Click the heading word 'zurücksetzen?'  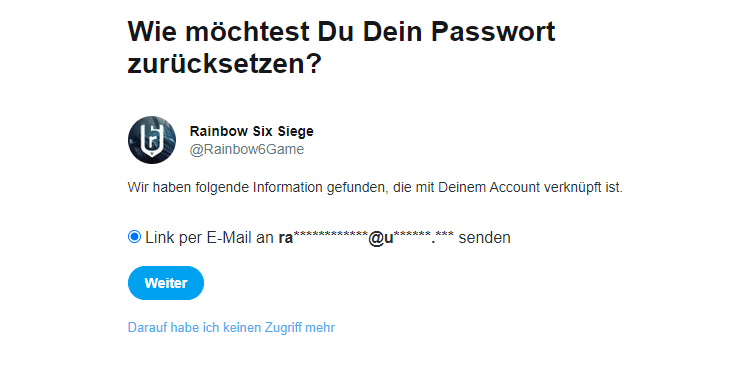224,63
